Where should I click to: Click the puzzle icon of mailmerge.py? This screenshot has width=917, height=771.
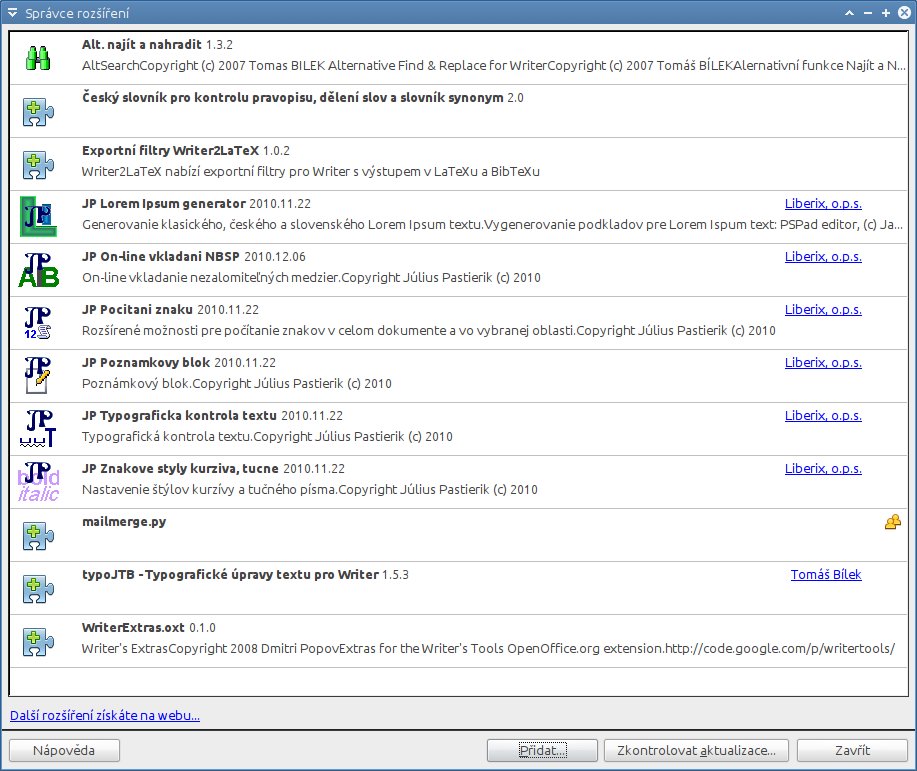point(38,535)
